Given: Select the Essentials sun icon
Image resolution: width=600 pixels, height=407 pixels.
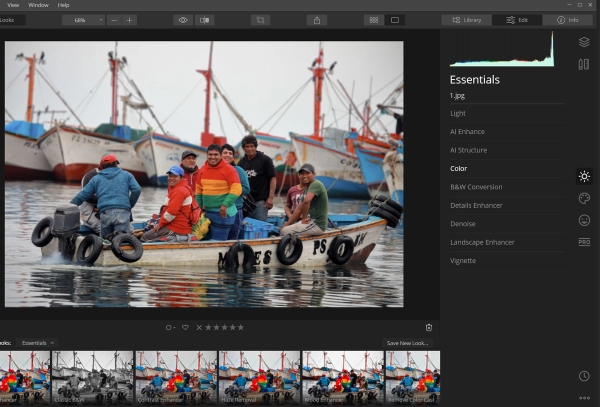Looking at the screenshot, I should pos(584,176).
